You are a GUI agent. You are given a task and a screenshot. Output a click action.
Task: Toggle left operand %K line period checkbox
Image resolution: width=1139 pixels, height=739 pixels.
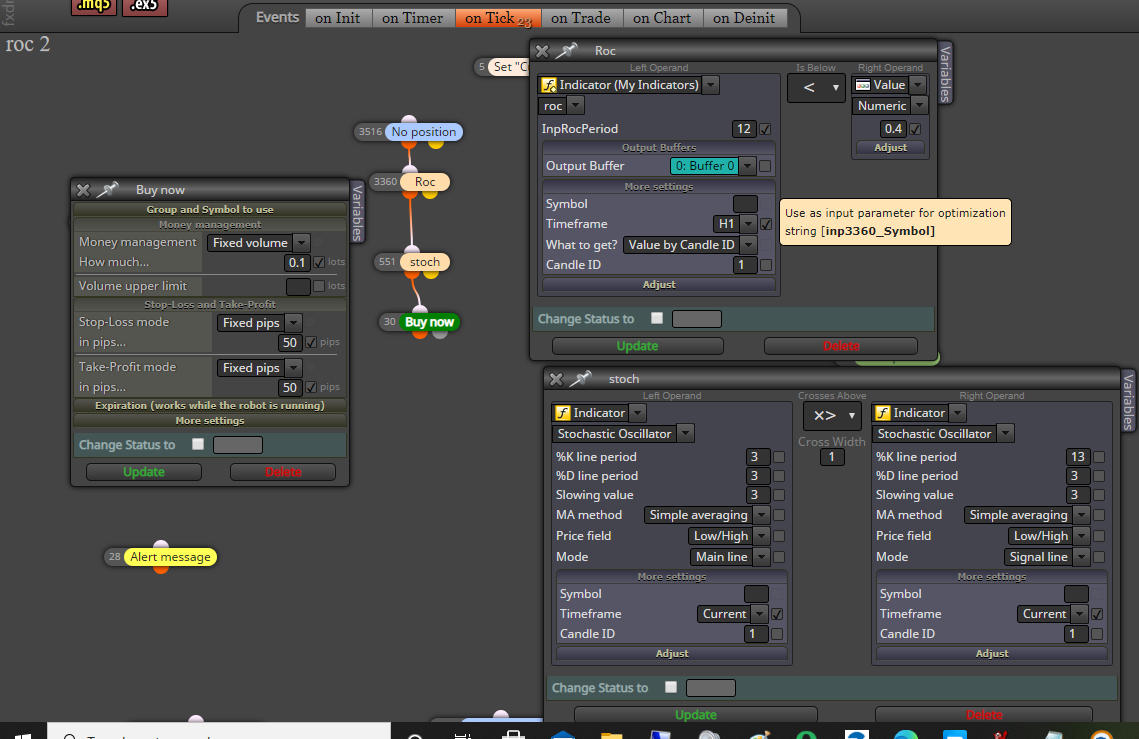779,457
